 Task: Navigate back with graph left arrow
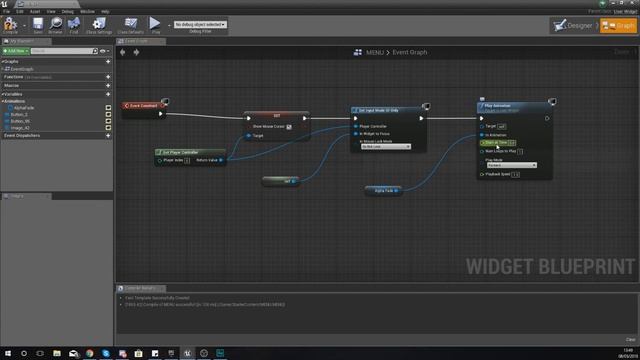(122, 52)
